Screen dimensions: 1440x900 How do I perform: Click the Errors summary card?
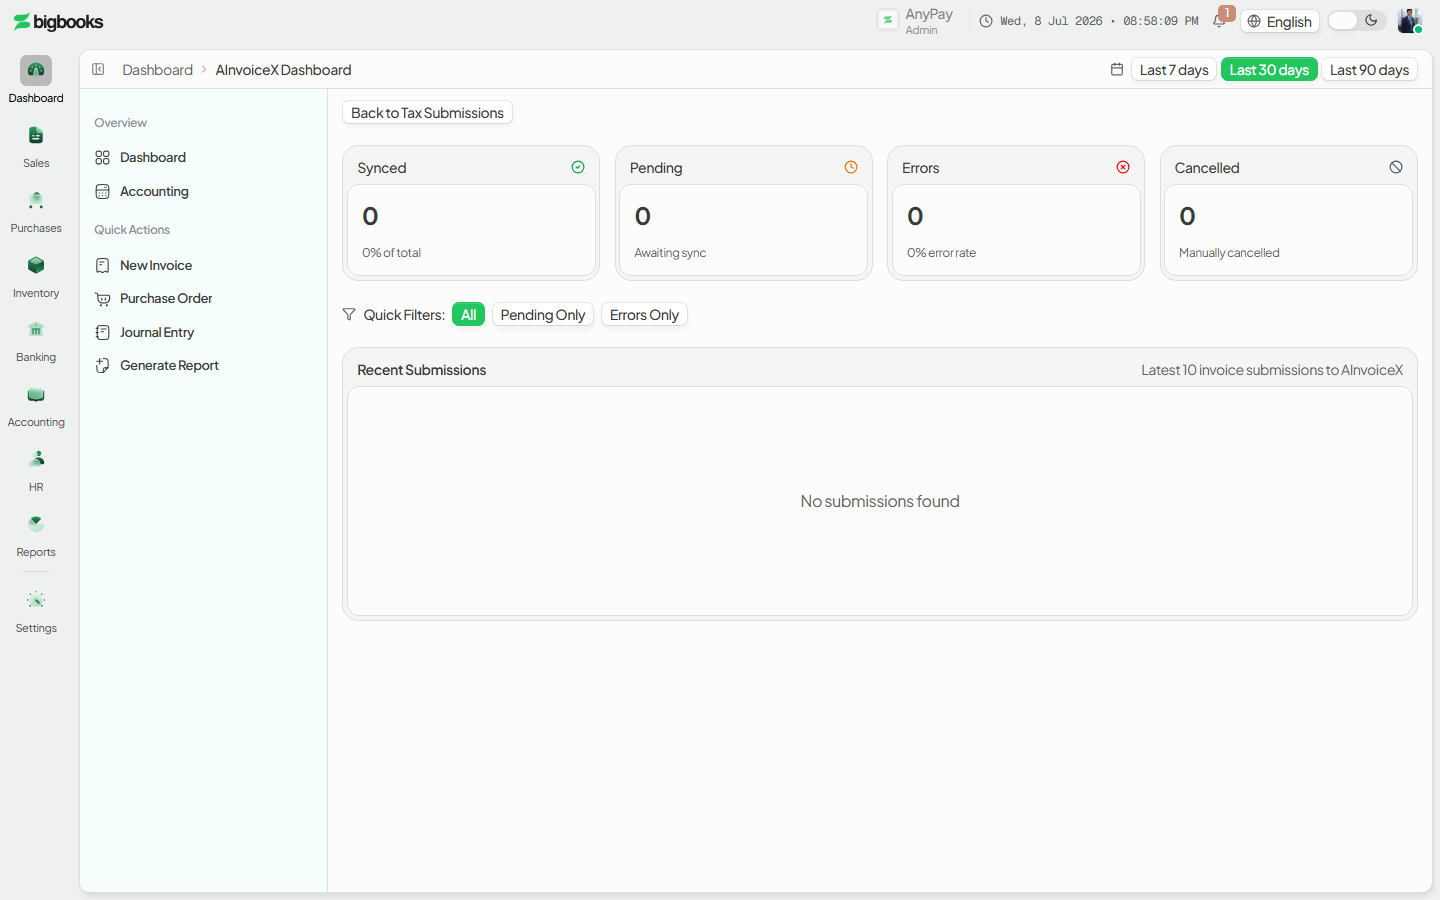(x=1016, y=213)
